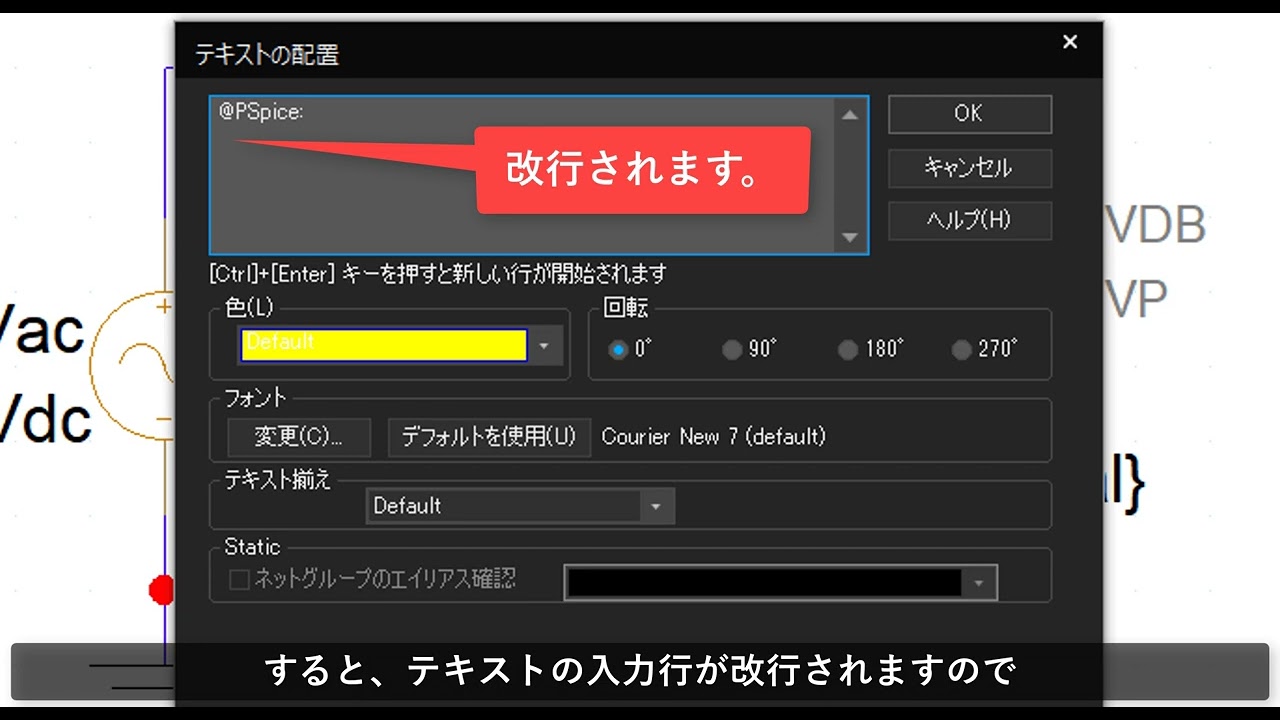This screenshot has width=1280, height=720.
Task: Open help with ヘルプ(H) button
Action: pos(969,221)
